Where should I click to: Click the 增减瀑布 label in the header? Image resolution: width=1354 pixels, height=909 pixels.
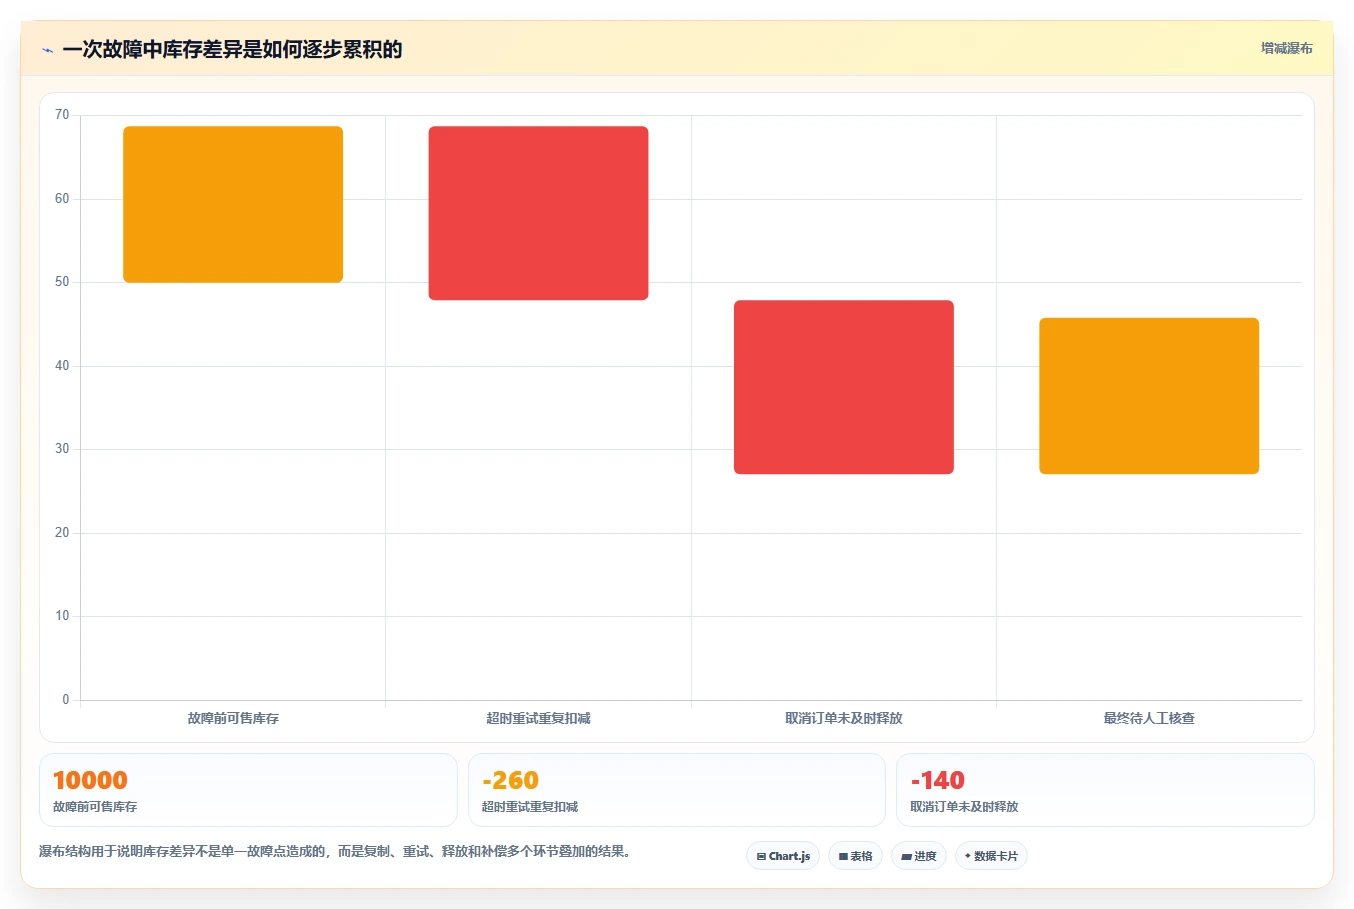pos(1286,48)
